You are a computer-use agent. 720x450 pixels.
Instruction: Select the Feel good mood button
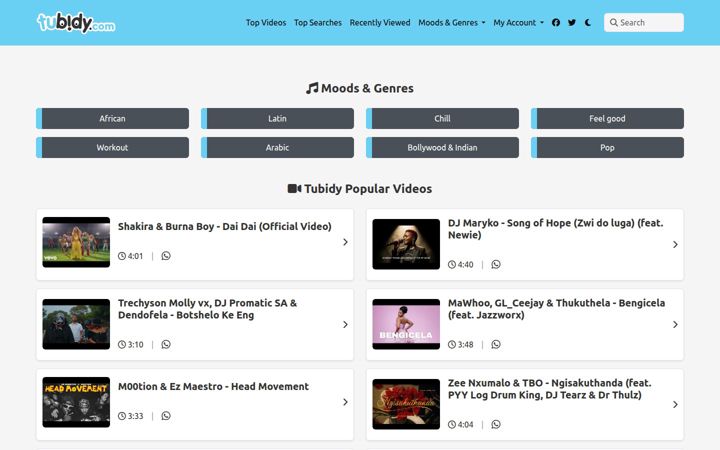point(607,118)
